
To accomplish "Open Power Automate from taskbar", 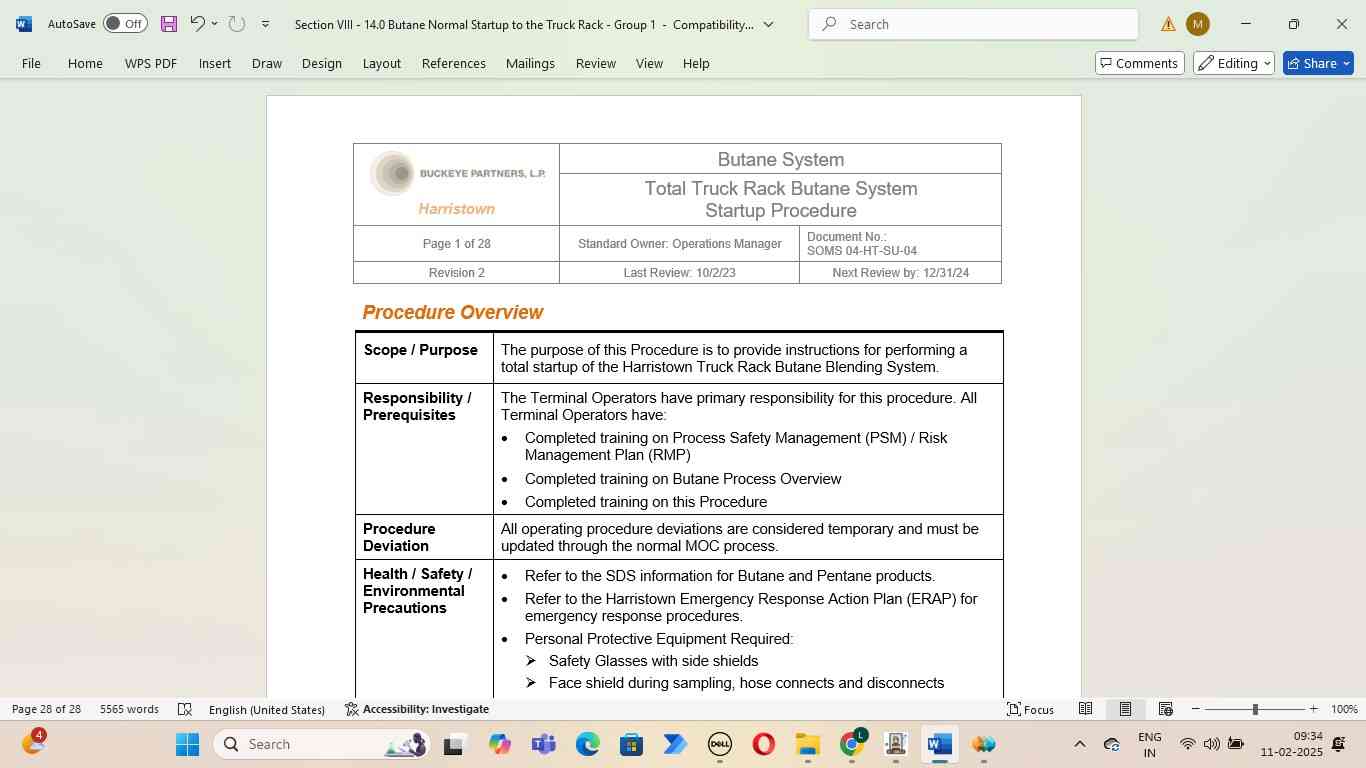I will coord(675,744).
